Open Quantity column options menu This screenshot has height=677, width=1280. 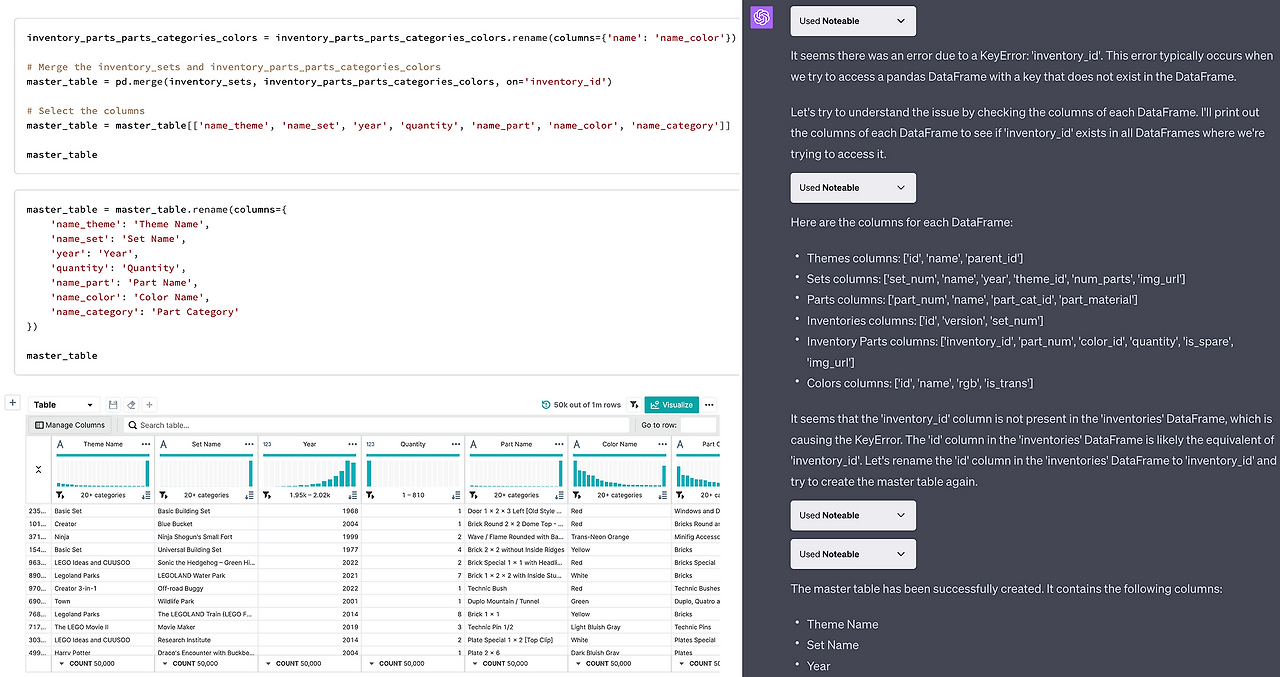(455, 444)
